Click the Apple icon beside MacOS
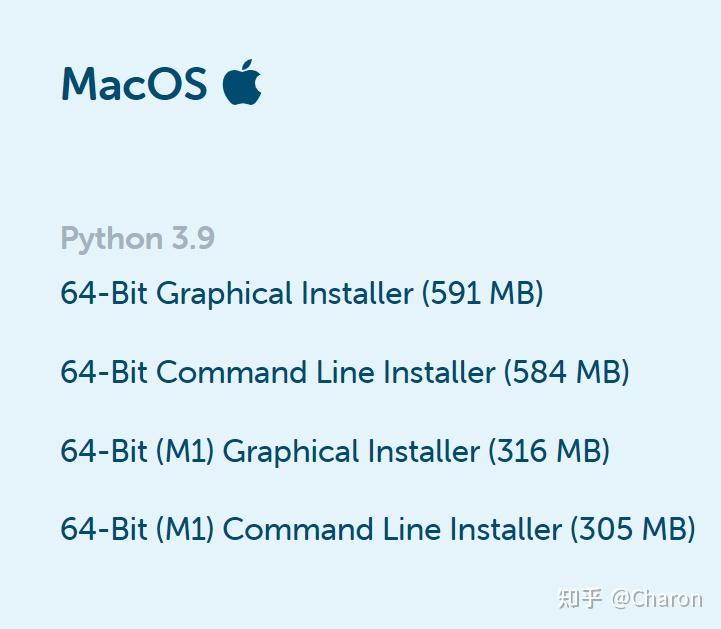This screenshot has width=721, height=629. pos(242,82)
